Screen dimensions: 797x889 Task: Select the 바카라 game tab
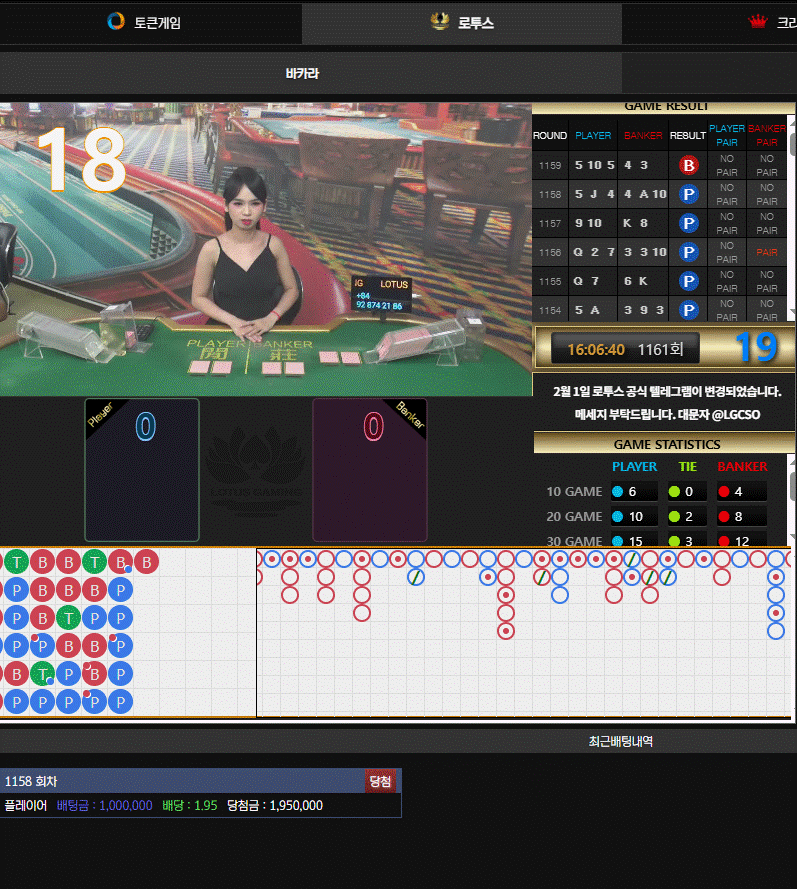click(302, 73)
